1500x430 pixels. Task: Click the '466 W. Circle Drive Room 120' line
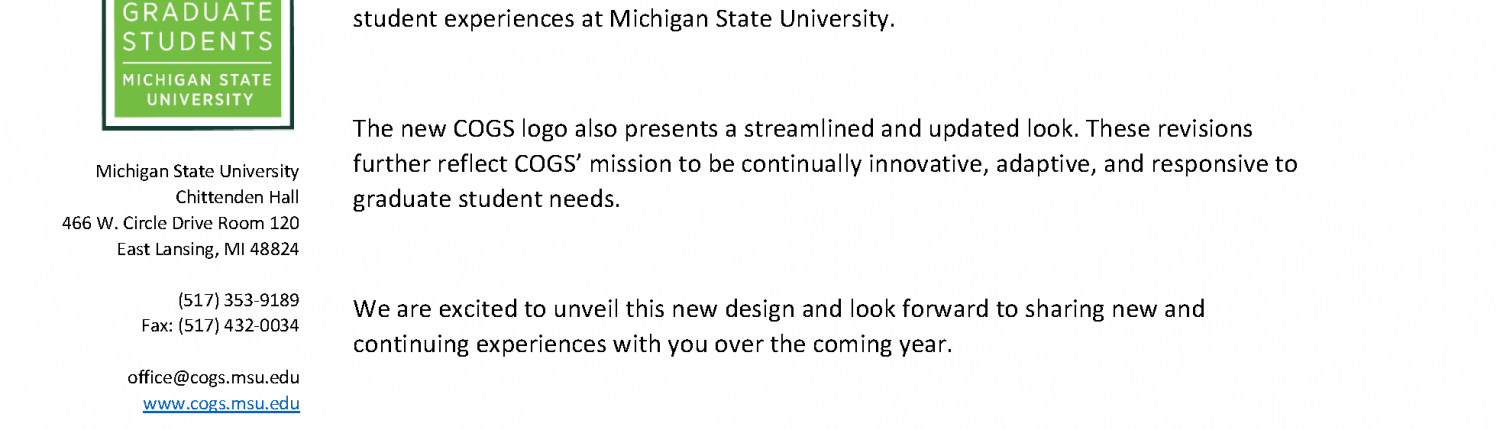coord(181,223)
